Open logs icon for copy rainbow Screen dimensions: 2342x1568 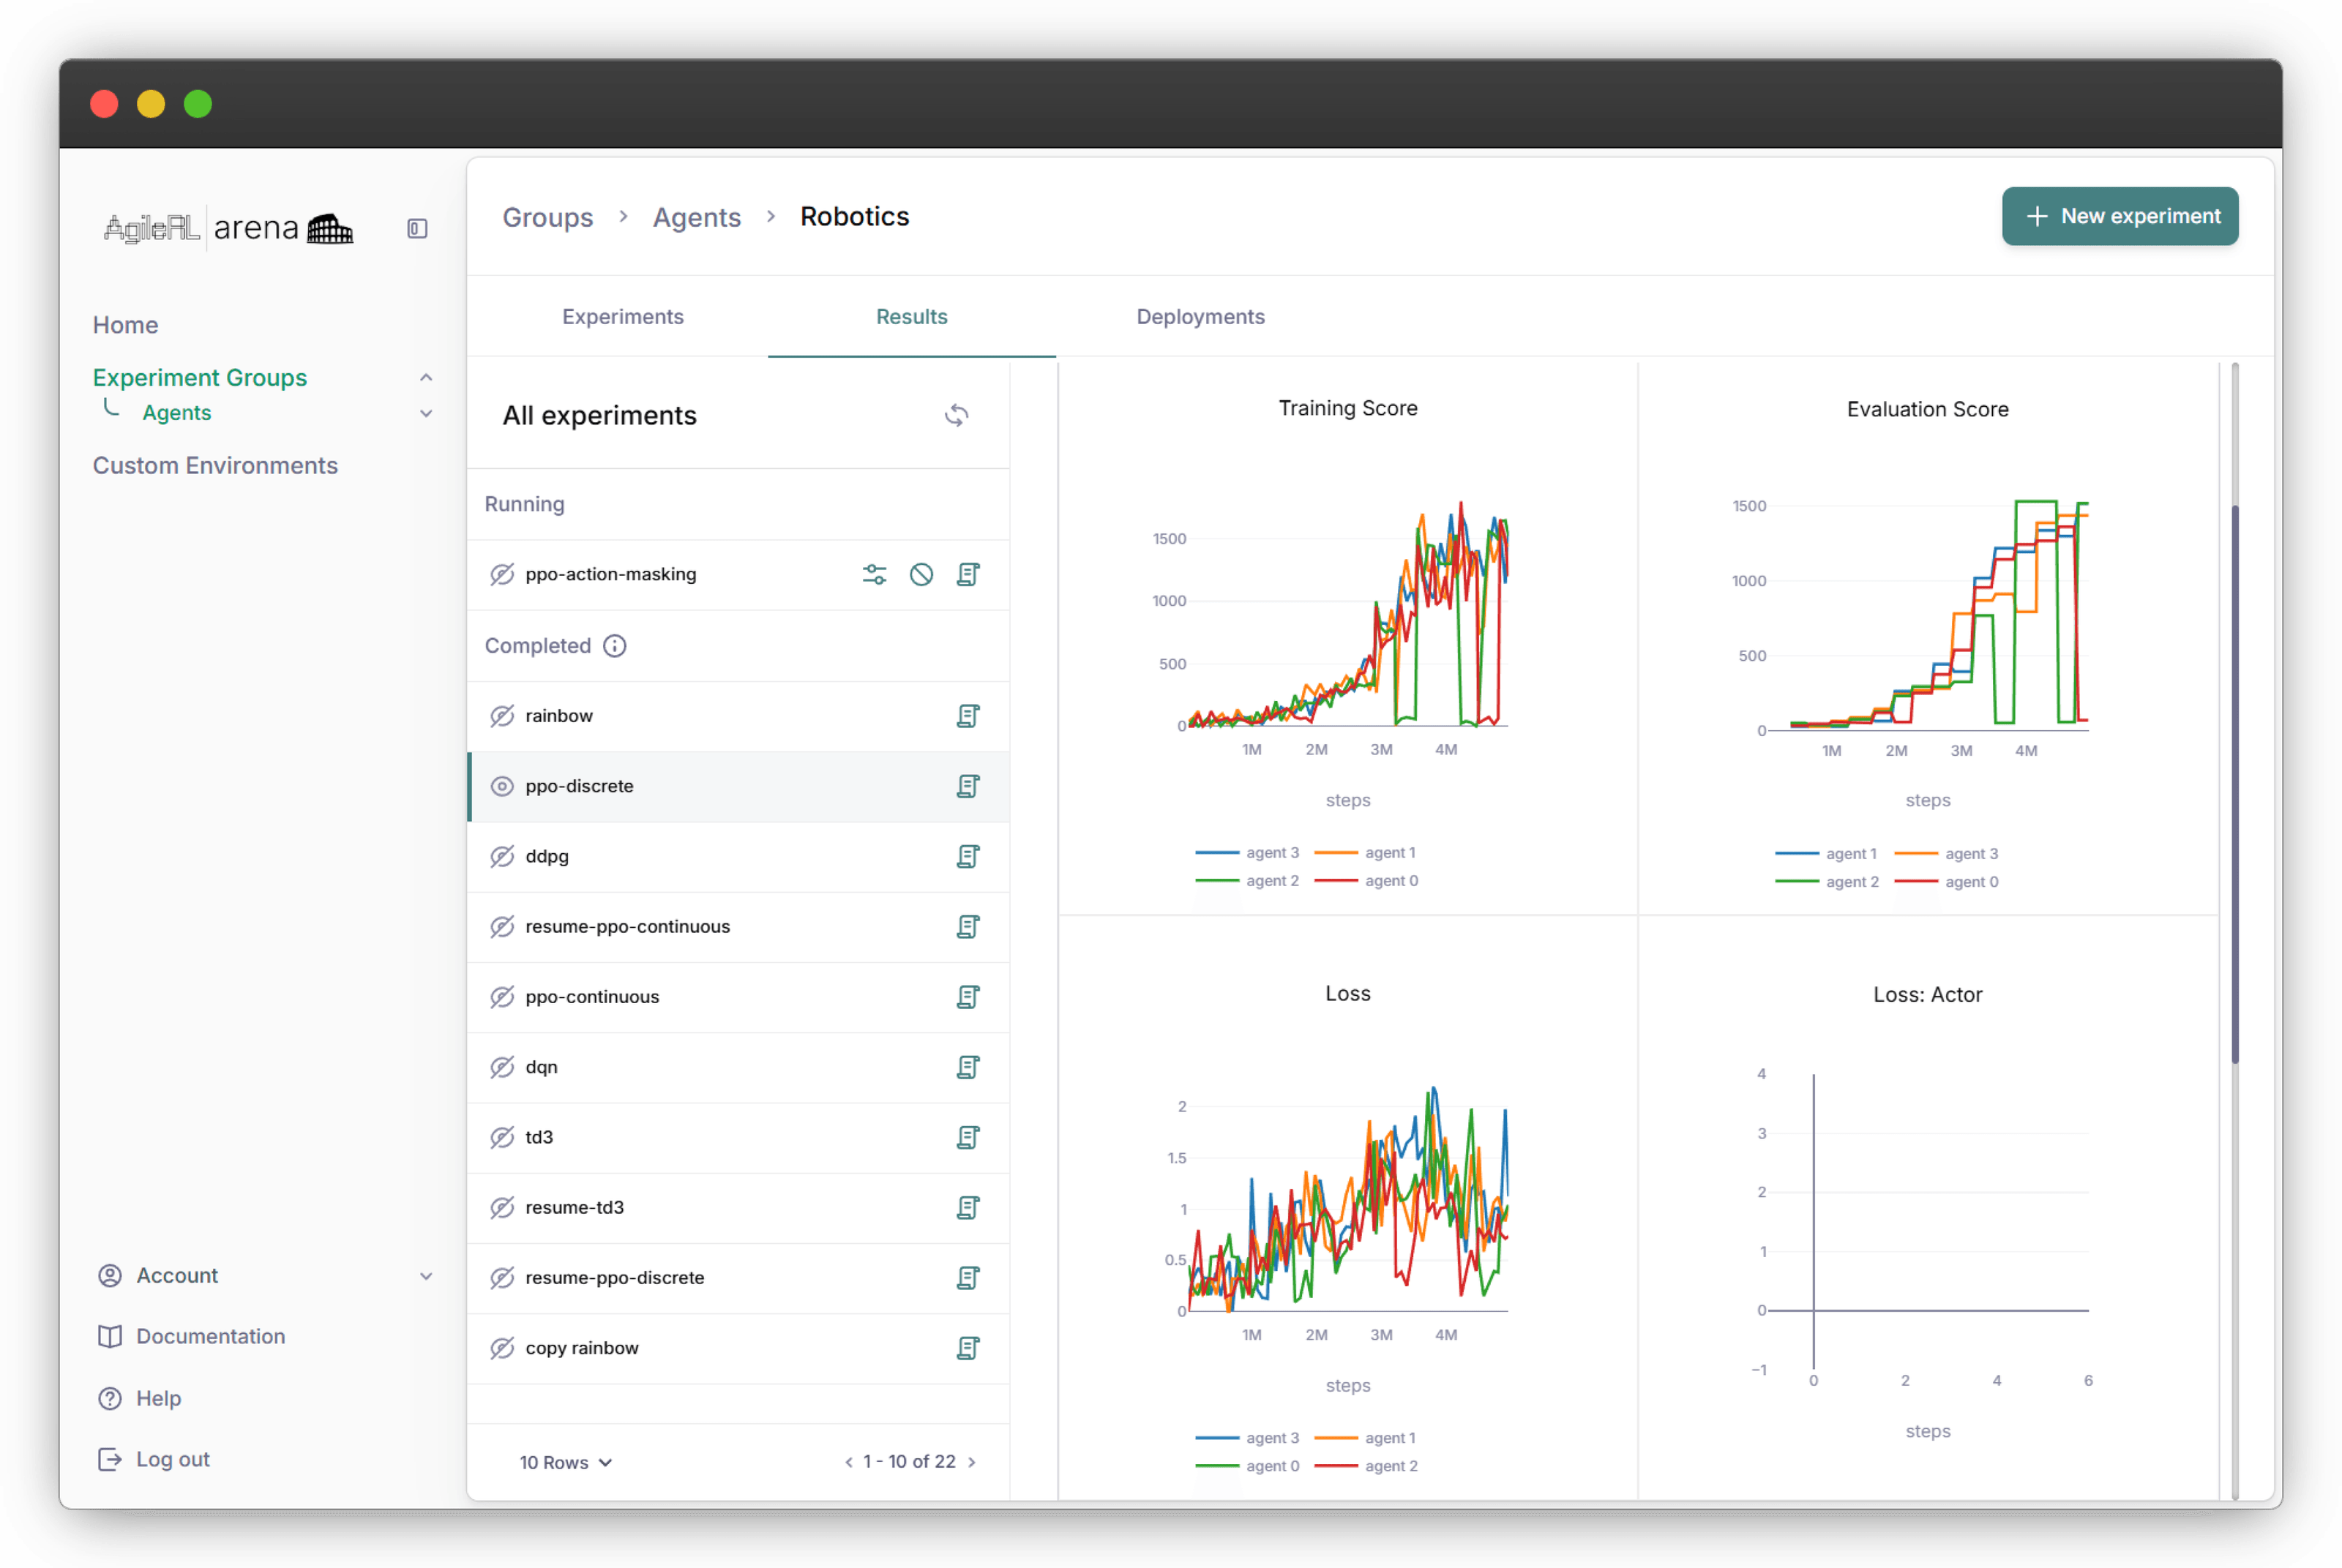pos(967,1348)
